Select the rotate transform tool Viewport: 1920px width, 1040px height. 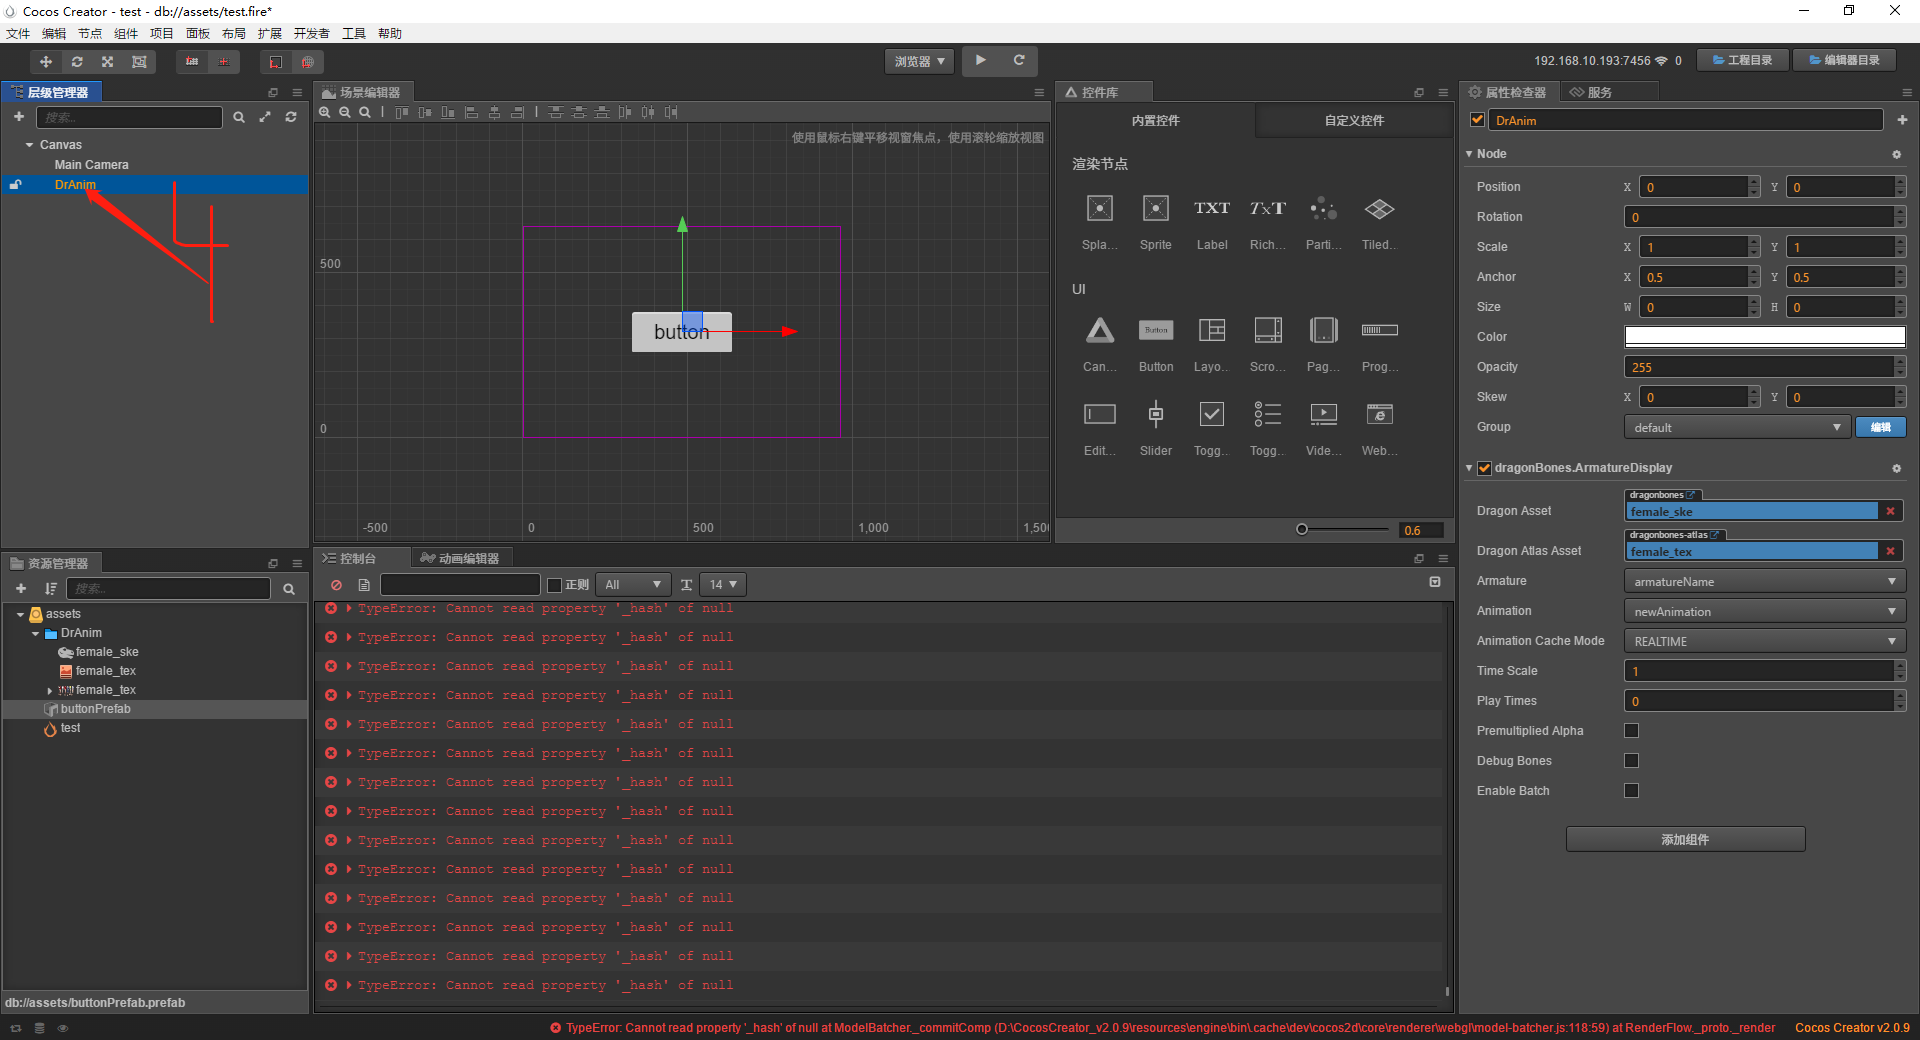click(77, 62)
